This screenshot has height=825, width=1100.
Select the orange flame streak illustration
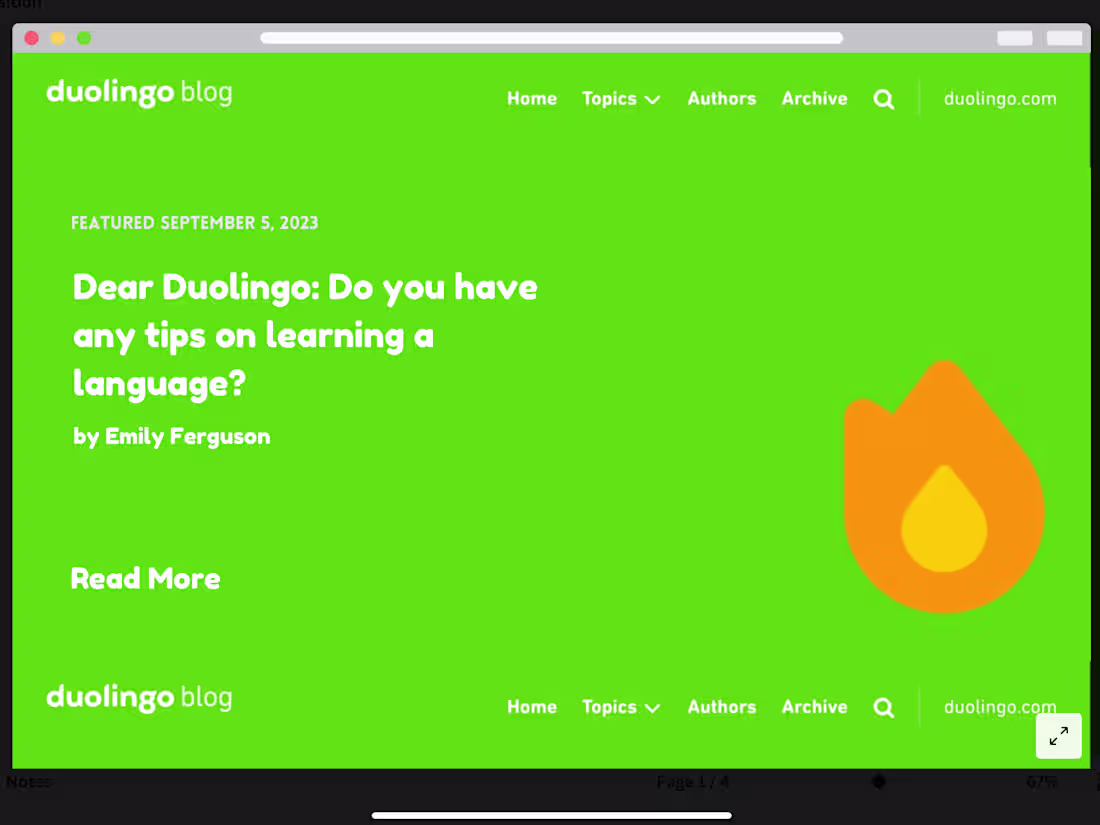coord(945,485)
